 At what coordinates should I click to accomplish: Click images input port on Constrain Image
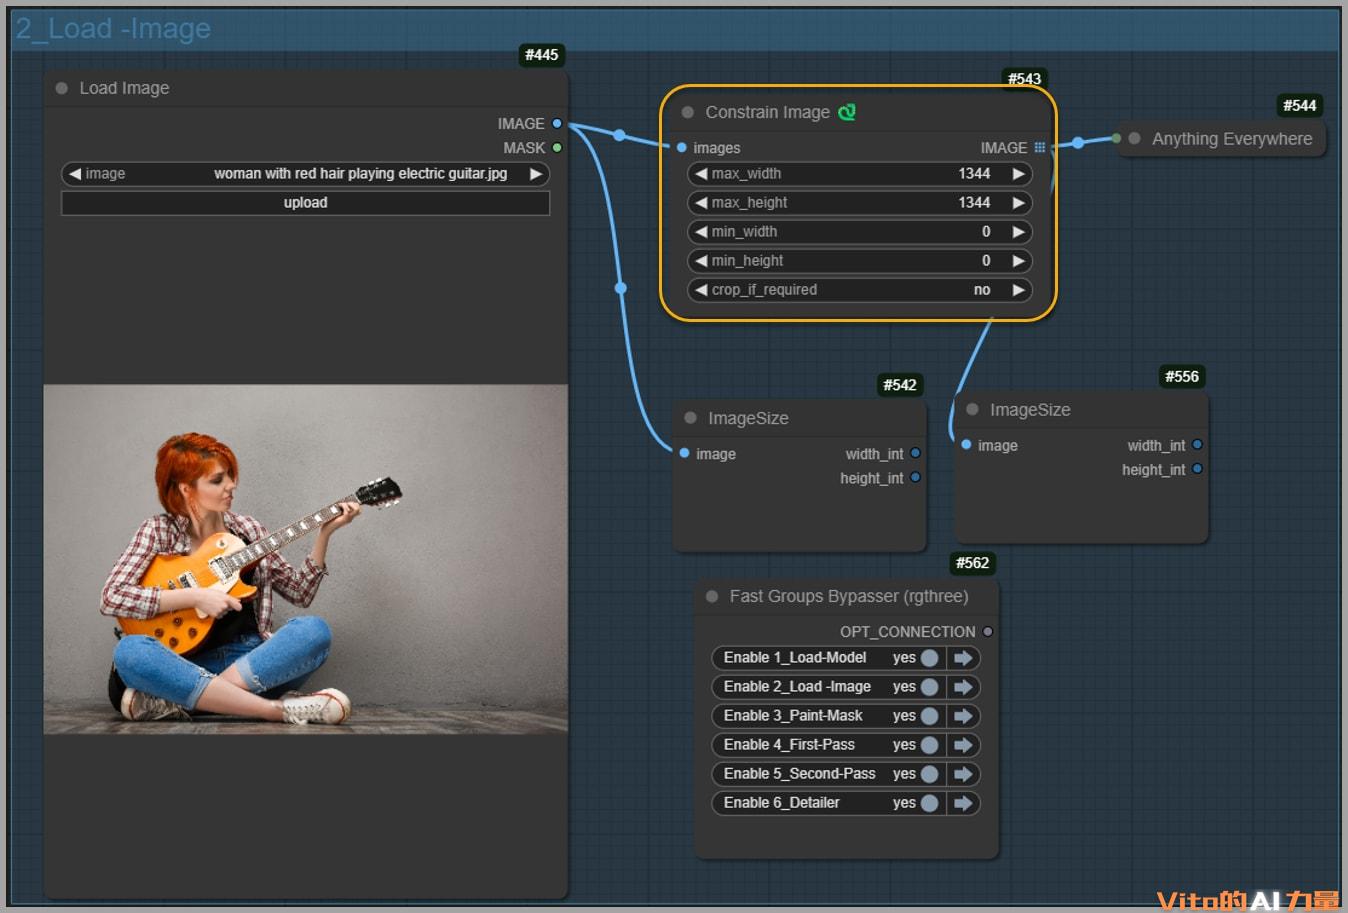tap(682, 148)
